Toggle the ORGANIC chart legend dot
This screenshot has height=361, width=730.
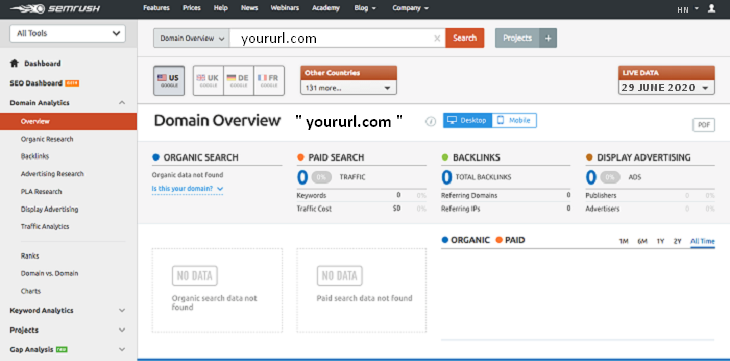tap(445, 240)
